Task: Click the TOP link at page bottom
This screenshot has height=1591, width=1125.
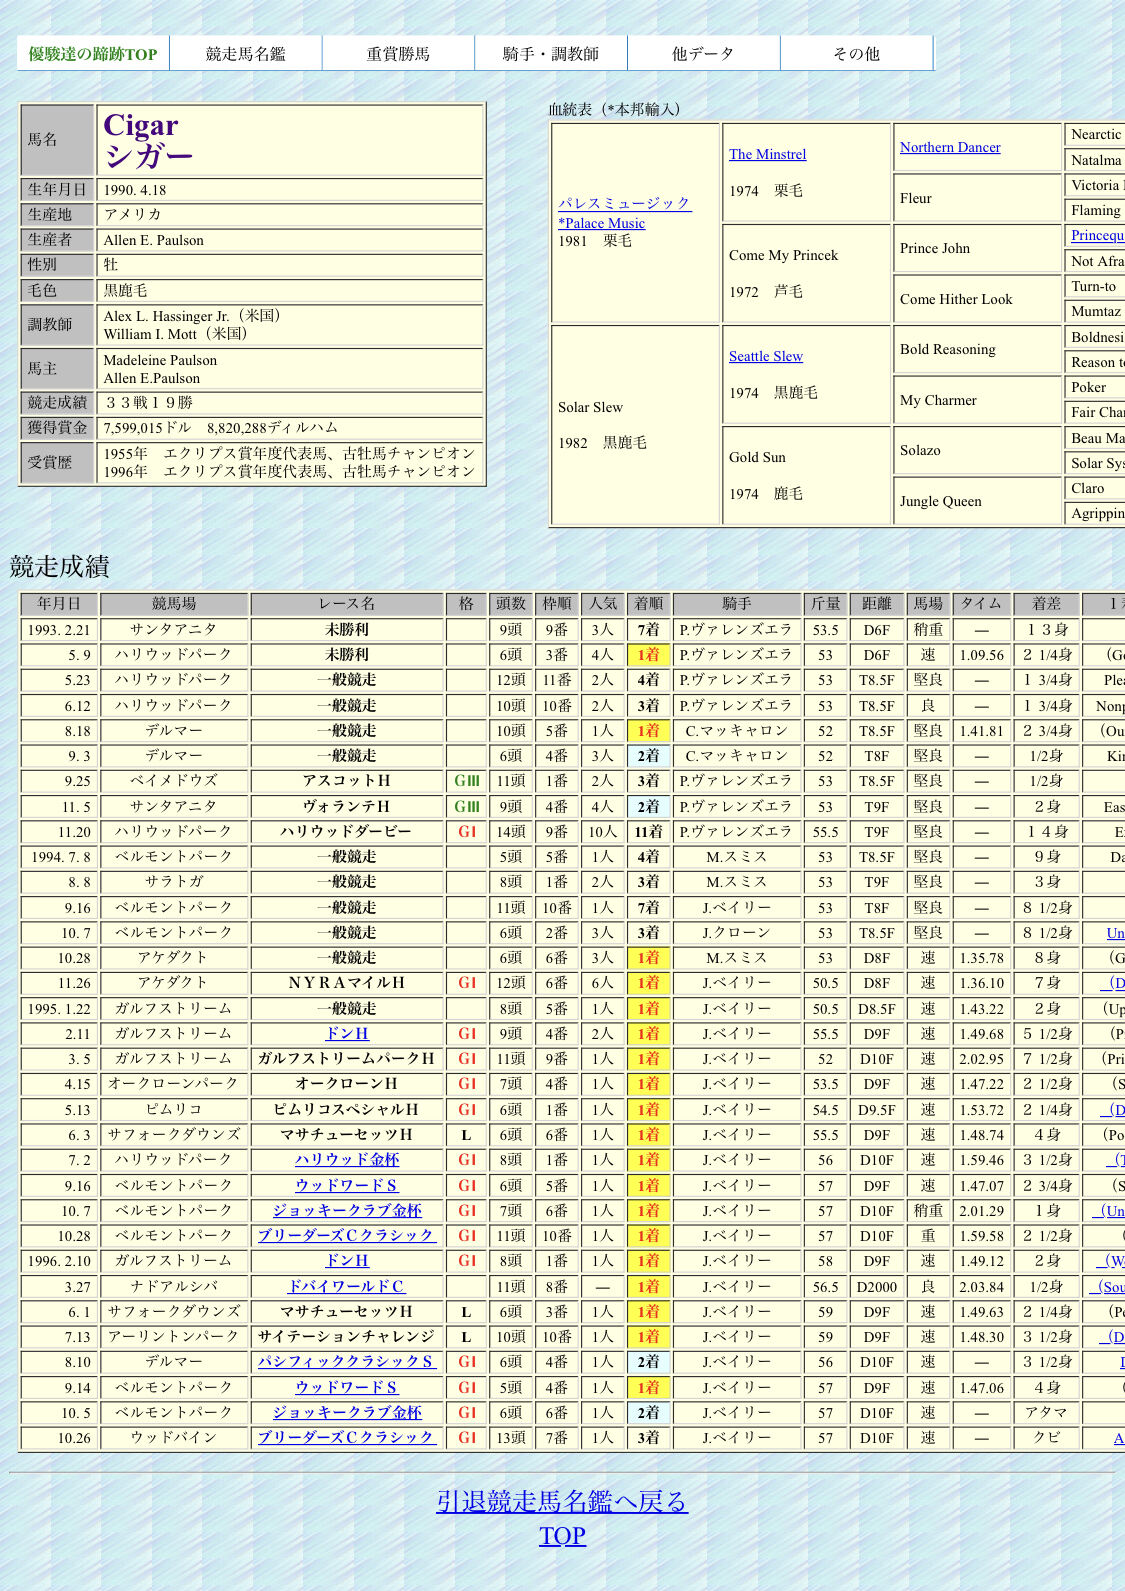Action: point(562,1536)
